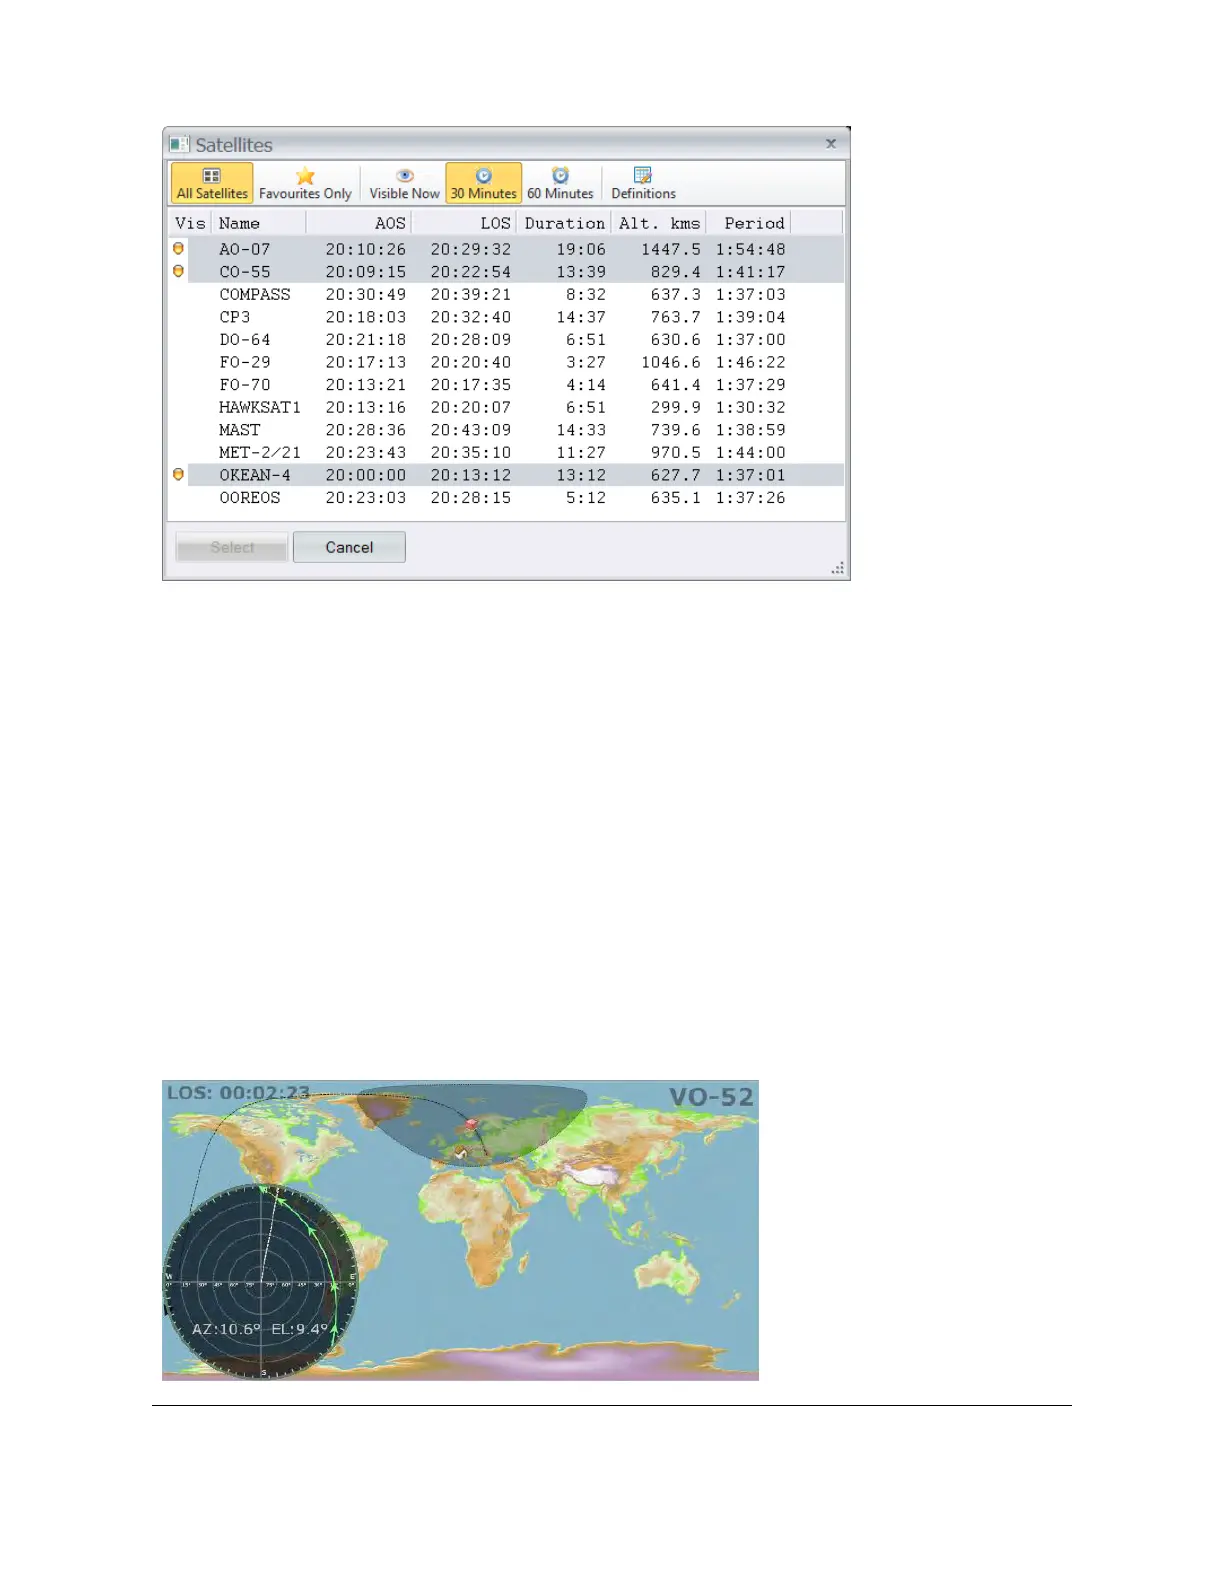Open the Definitions tool

643,183
